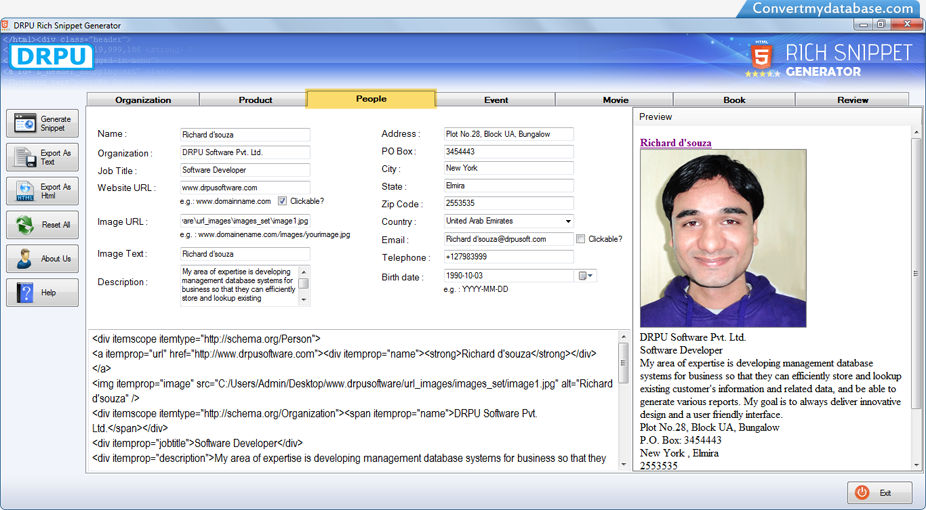Click the Name input field

(x=244, y=135)
